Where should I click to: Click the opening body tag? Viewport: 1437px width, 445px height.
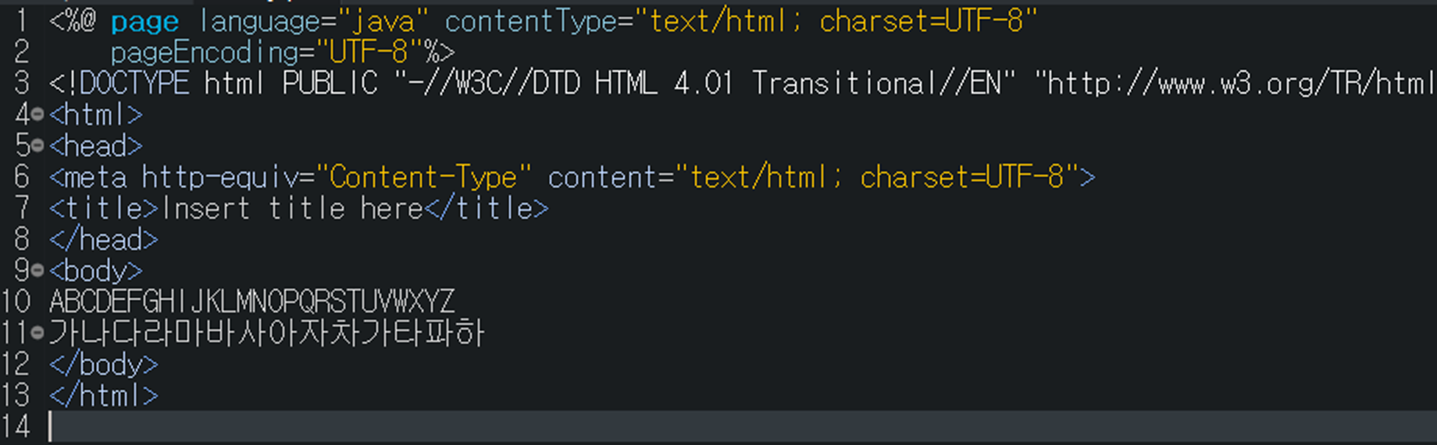coord(96,270)
